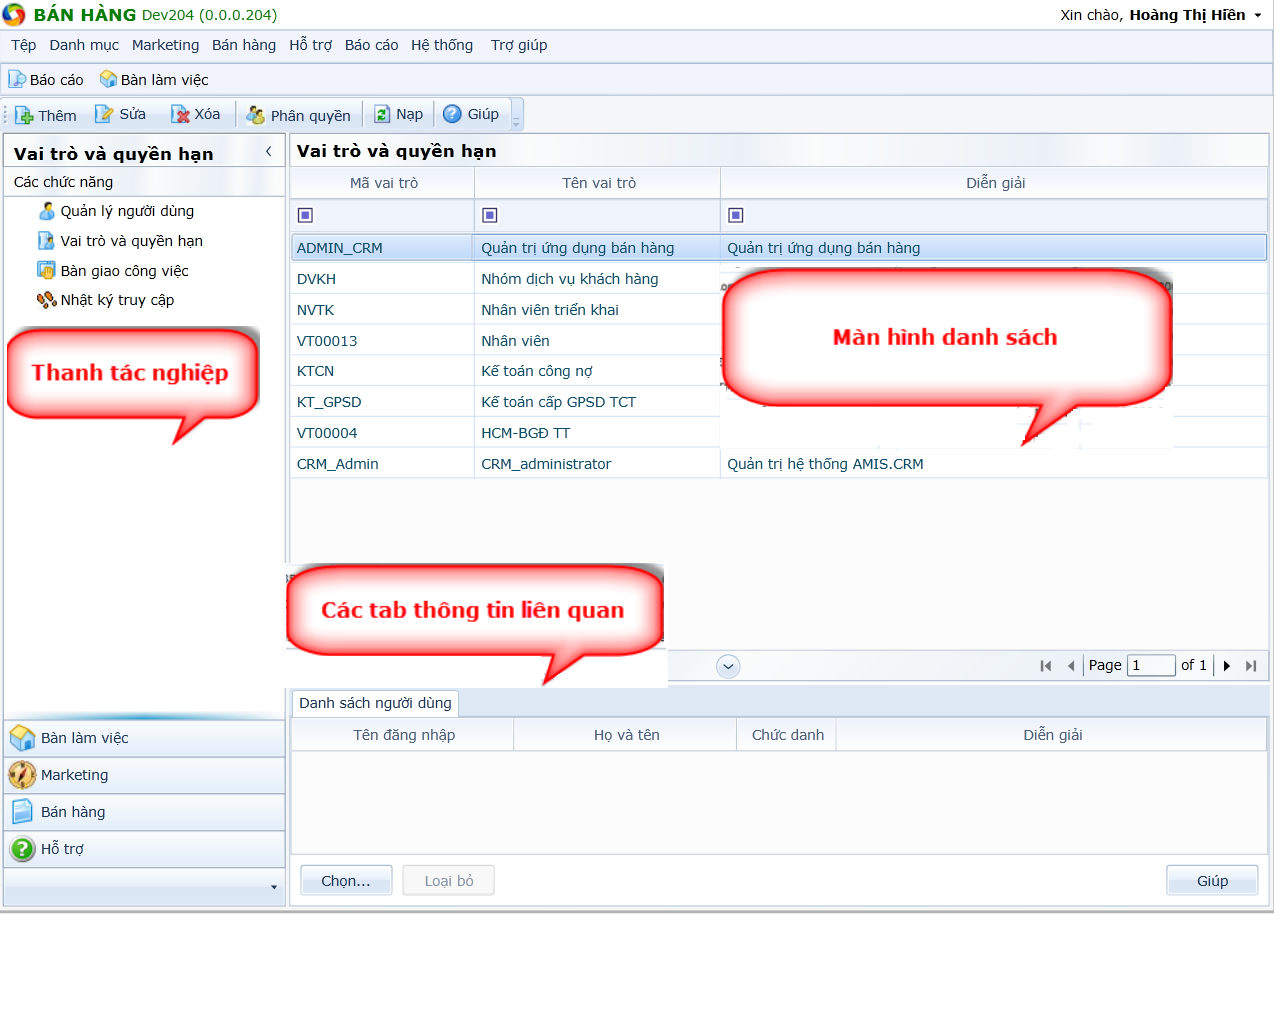Viewport: 1280px width, 1024px height.
Task: Collapse the detail panel with the round chevron
Action: [728, 667]
